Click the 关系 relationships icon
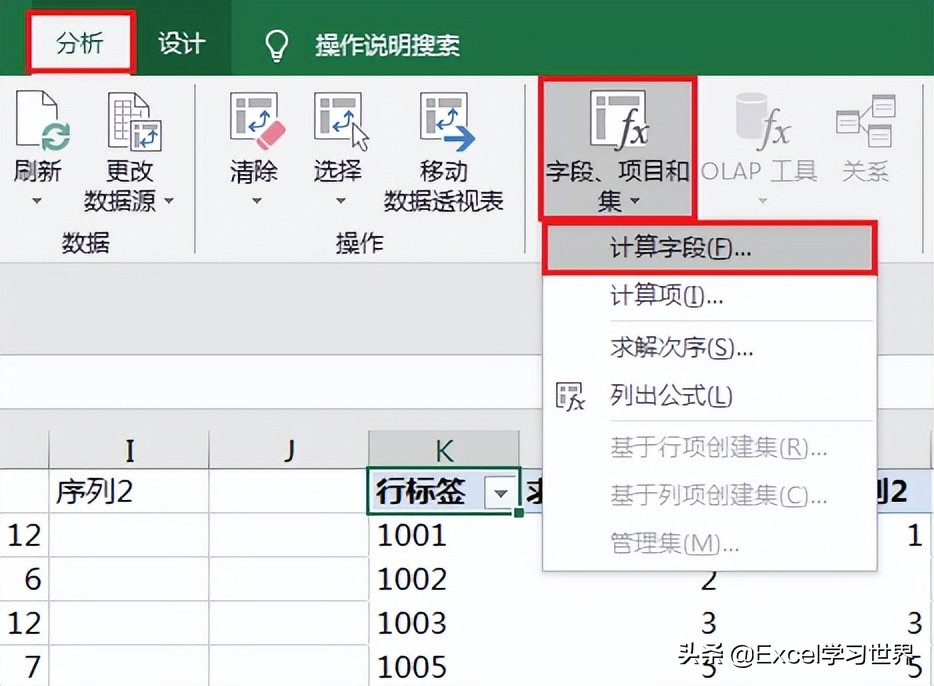Viewport: 934px width, 686px height. [x=866, y=121]
